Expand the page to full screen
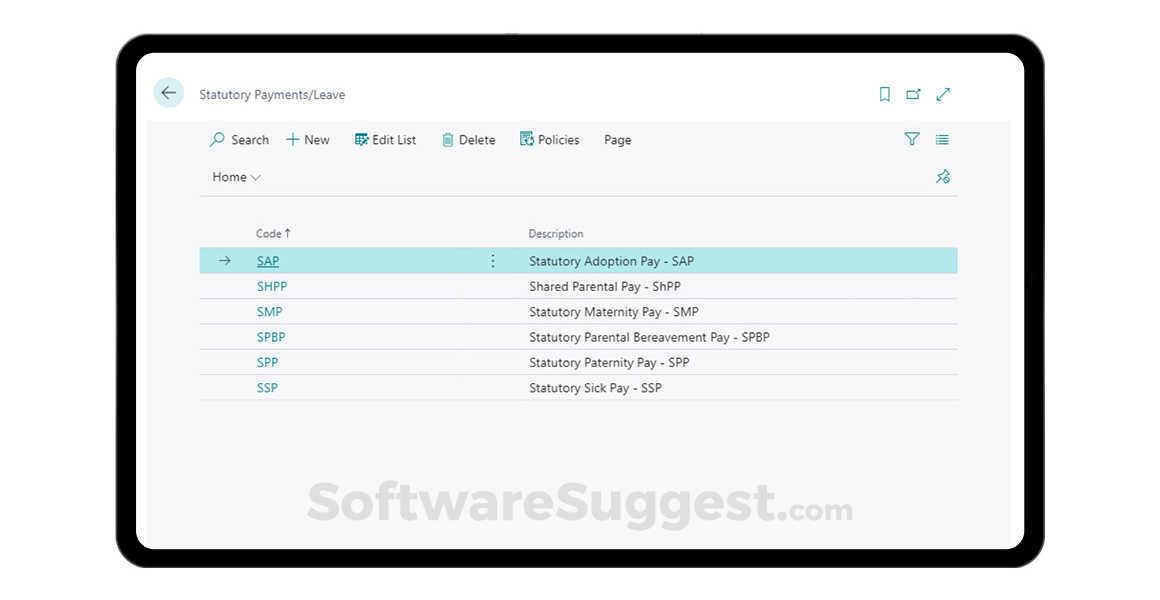 [943, 94]
